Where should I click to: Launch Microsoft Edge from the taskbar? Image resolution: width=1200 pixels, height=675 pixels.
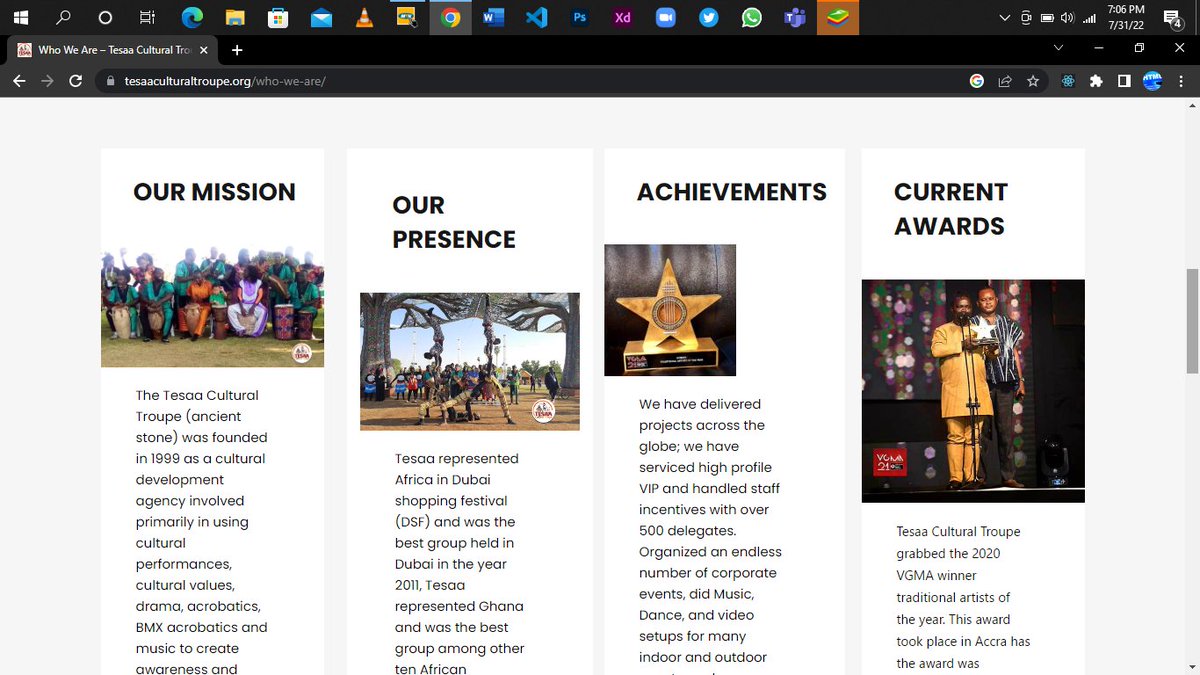tap(192, 17)
